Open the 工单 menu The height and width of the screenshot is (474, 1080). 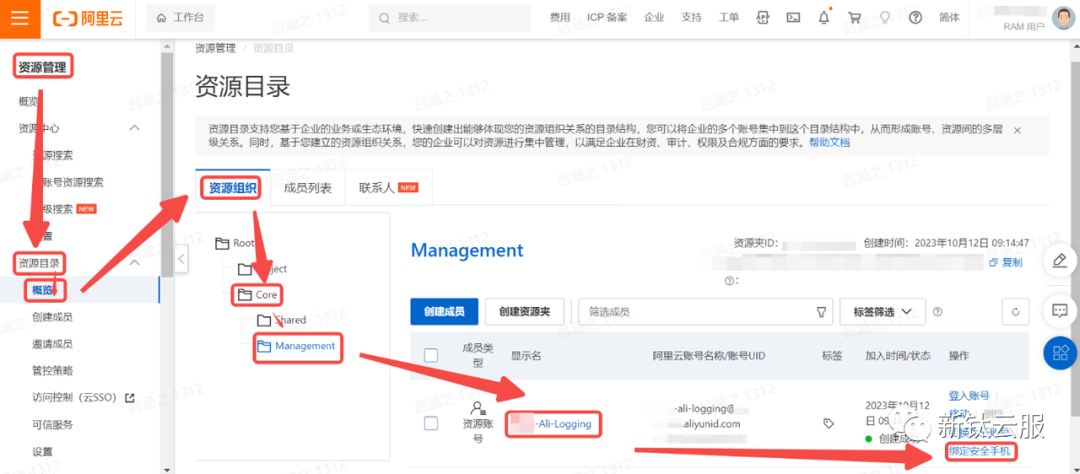[x=729, y=18]
